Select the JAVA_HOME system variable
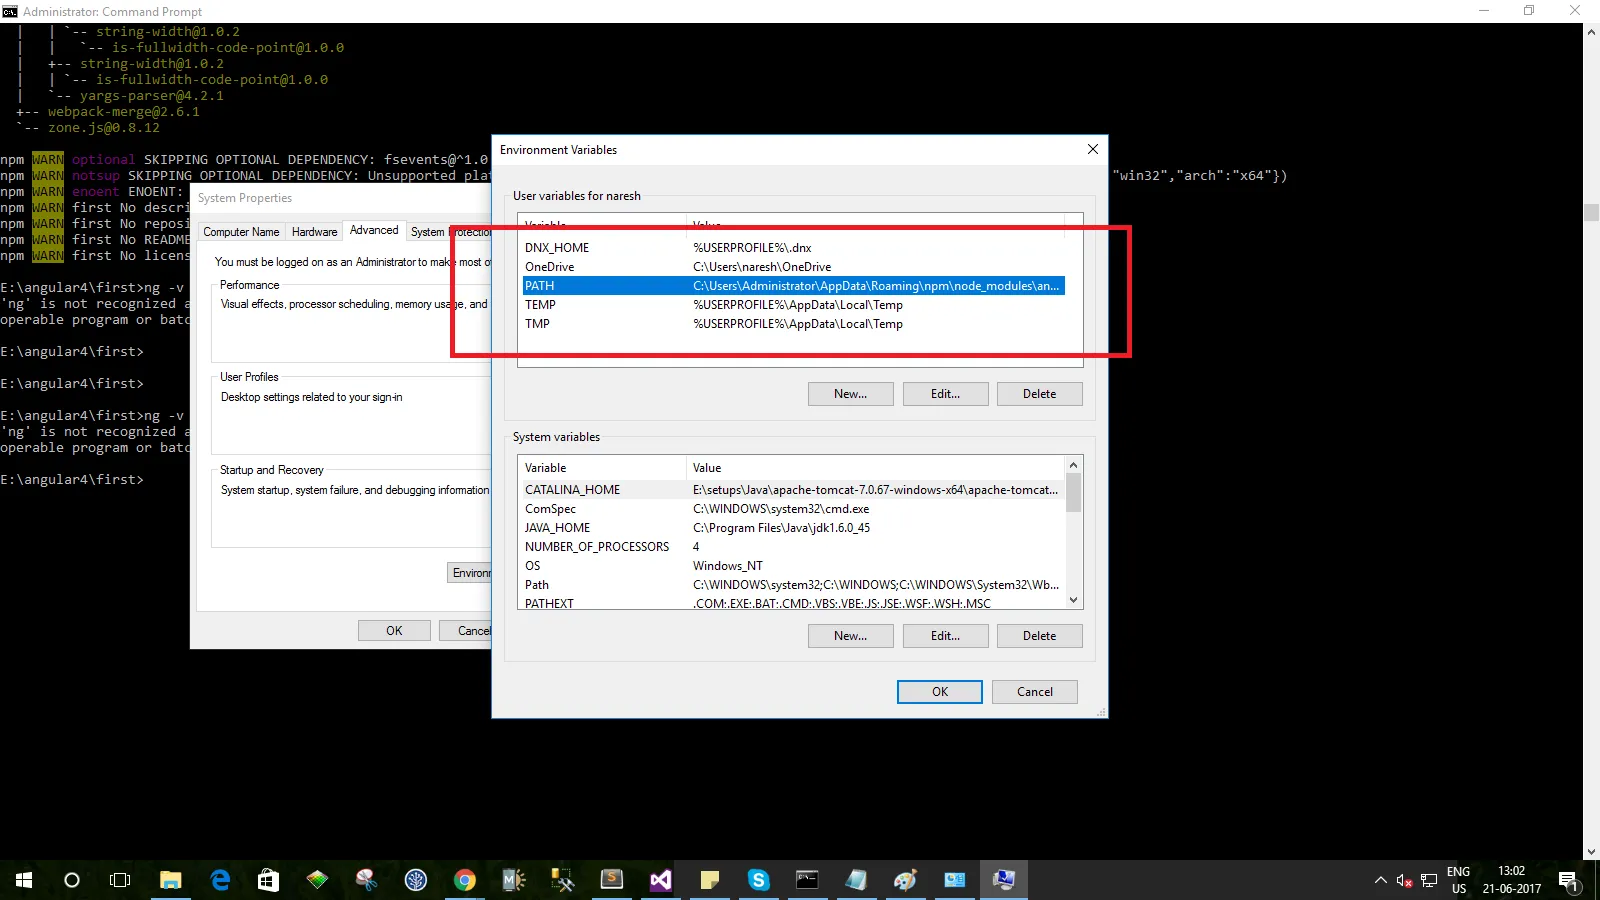 coord(792,528)
